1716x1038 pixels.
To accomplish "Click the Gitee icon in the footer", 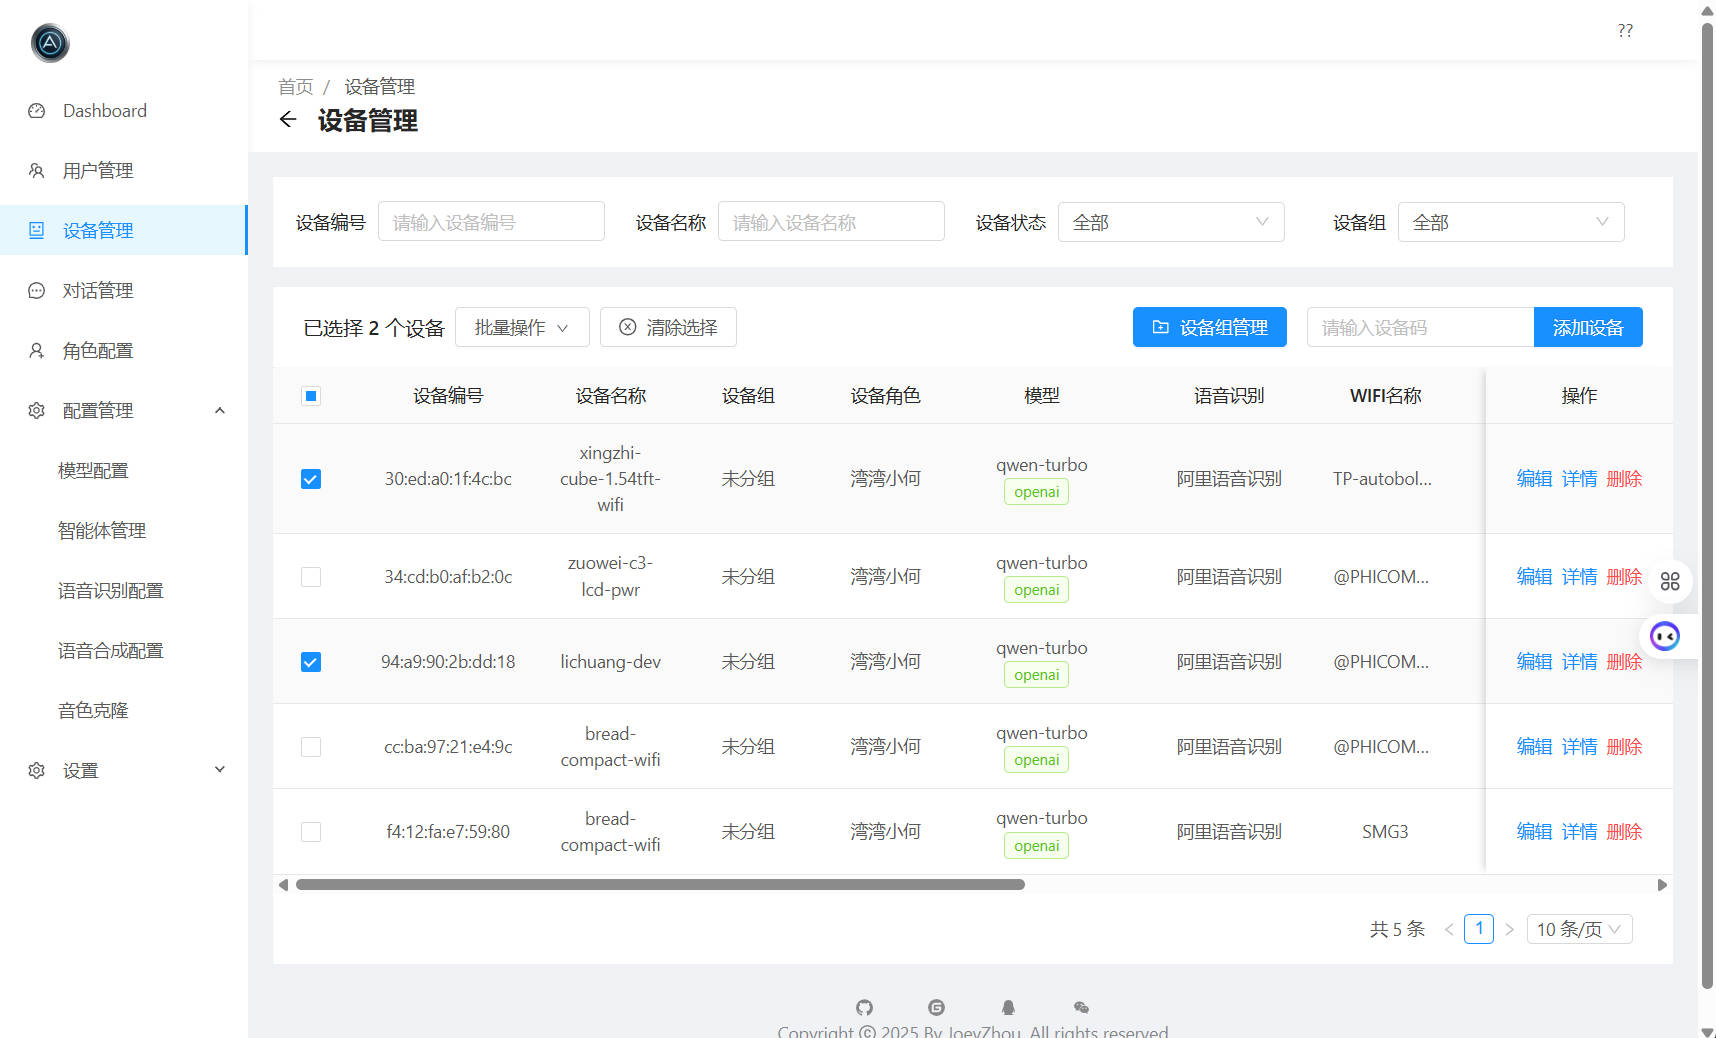I will (936, 1007).
